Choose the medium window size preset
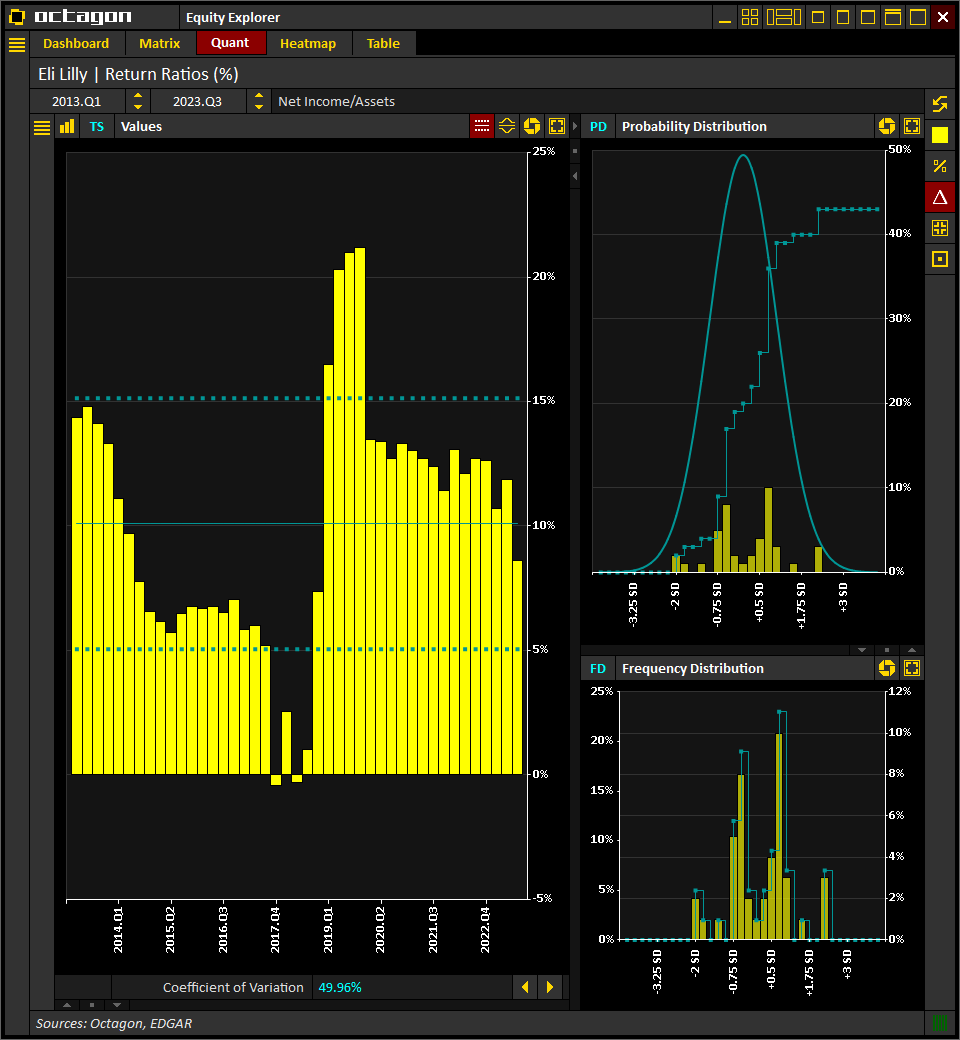This screenshot has height=1040, width=960. coord(868,17)
